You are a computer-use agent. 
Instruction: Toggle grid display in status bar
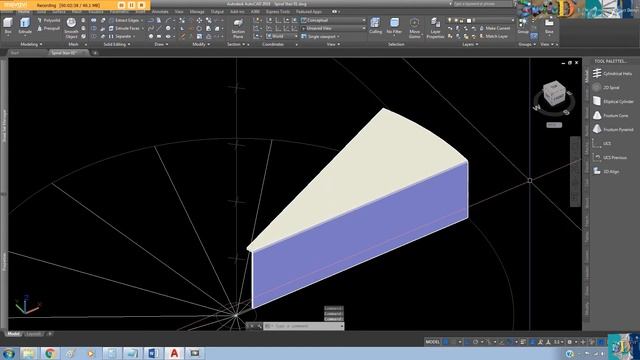tap(446, 342)
